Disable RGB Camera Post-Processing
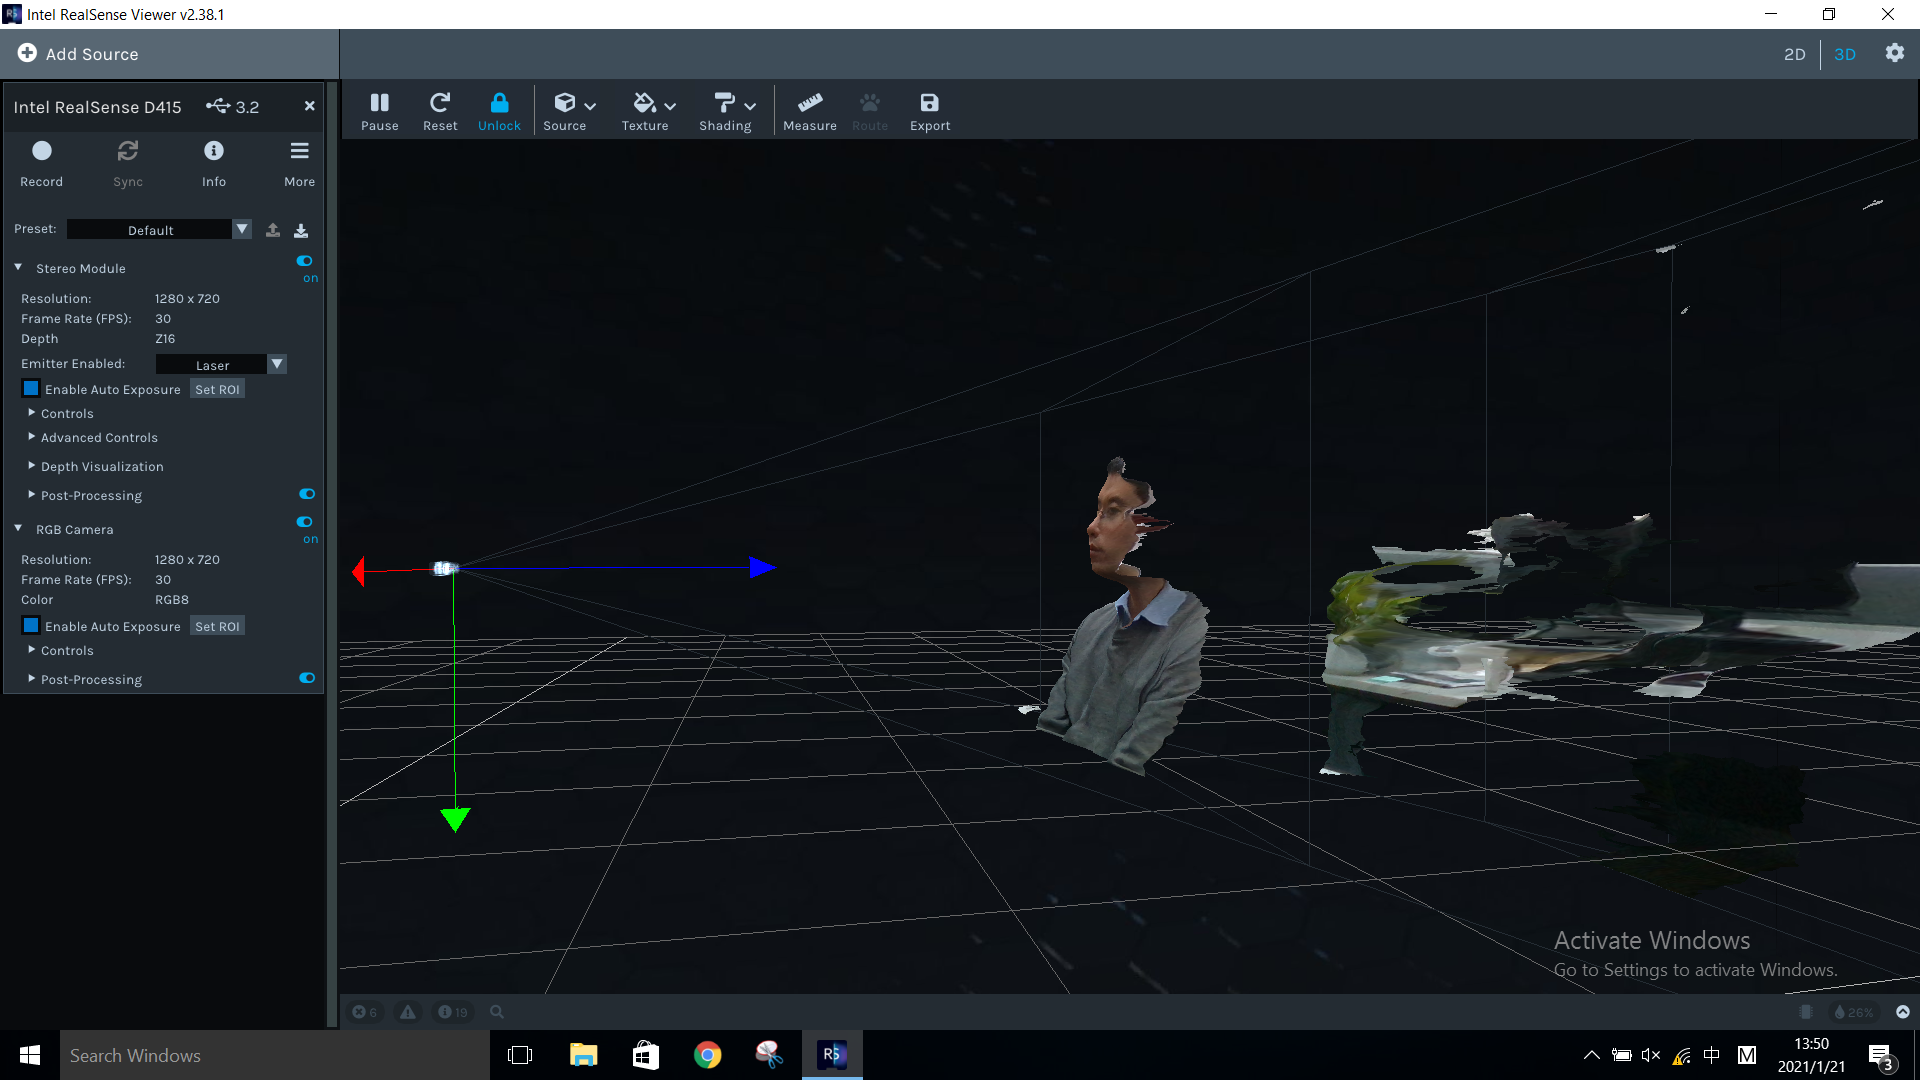Image resolution: width=1920 pixels, height=1080 pixels. (x=306, y=677)
